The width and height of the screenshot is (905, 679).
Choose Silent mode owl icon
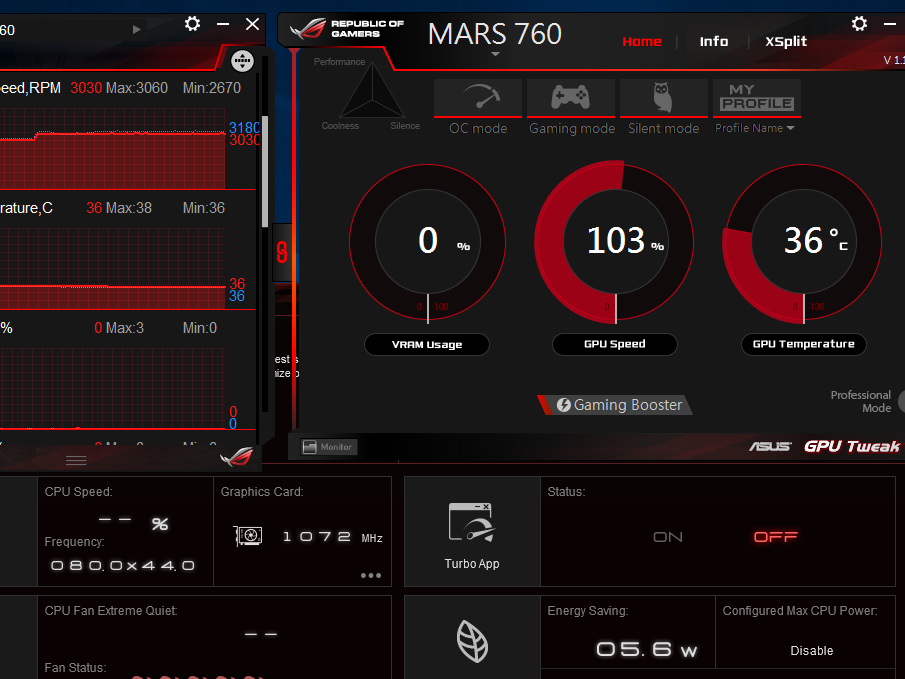[x=664, y=98]
